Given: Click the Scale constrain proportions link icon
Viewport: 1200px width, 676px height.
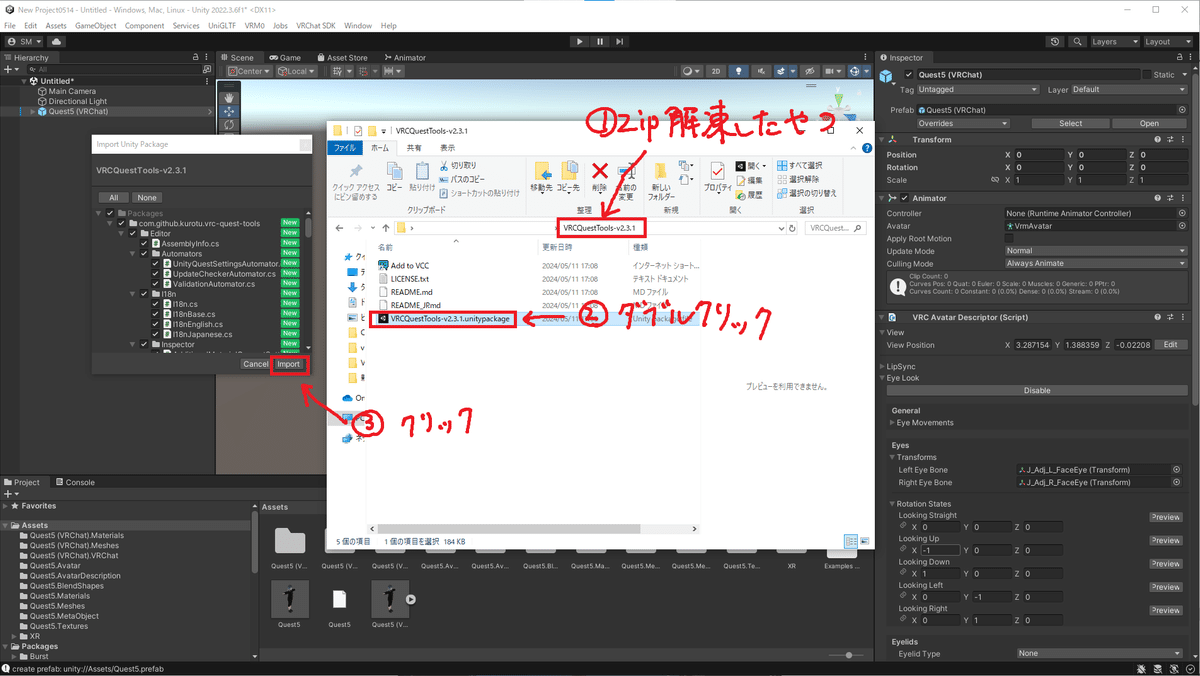Looking at the screenshot, I should coord(994,180).
